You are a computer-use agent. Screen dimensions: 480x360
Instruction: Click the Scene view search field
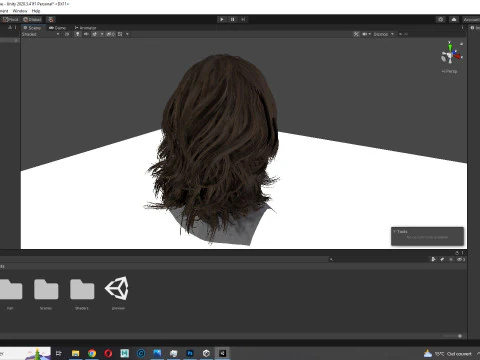point(430,34)
